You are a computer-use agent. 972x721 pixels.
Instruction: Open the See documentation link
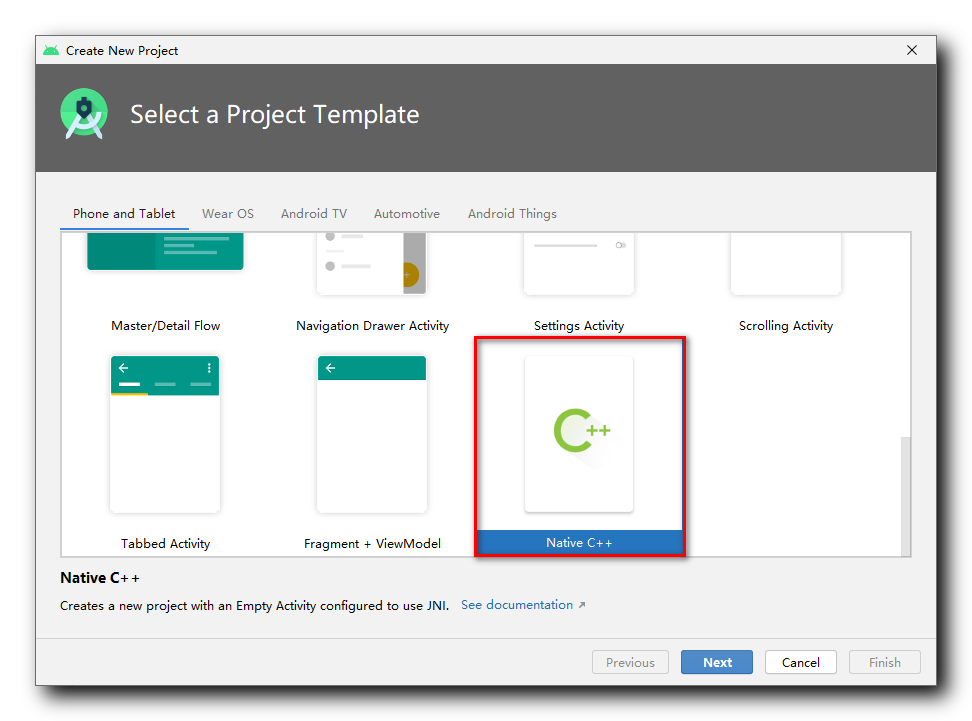tap(517, 604)
